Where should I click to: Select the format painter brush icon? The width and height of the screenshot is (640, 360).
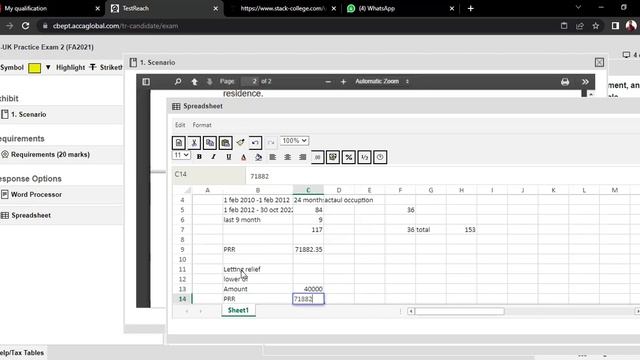coord(240,142)
